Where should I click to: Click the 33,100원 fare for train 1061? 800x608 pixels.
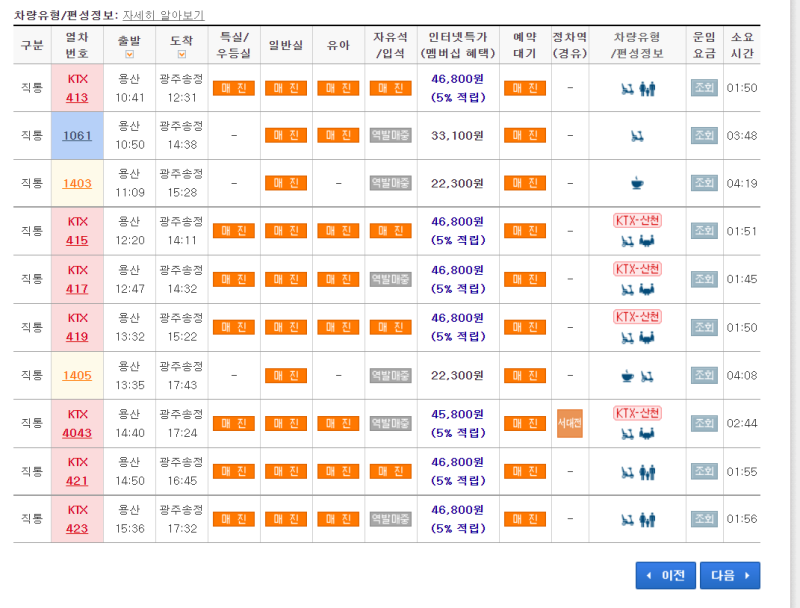pos(457,136)
